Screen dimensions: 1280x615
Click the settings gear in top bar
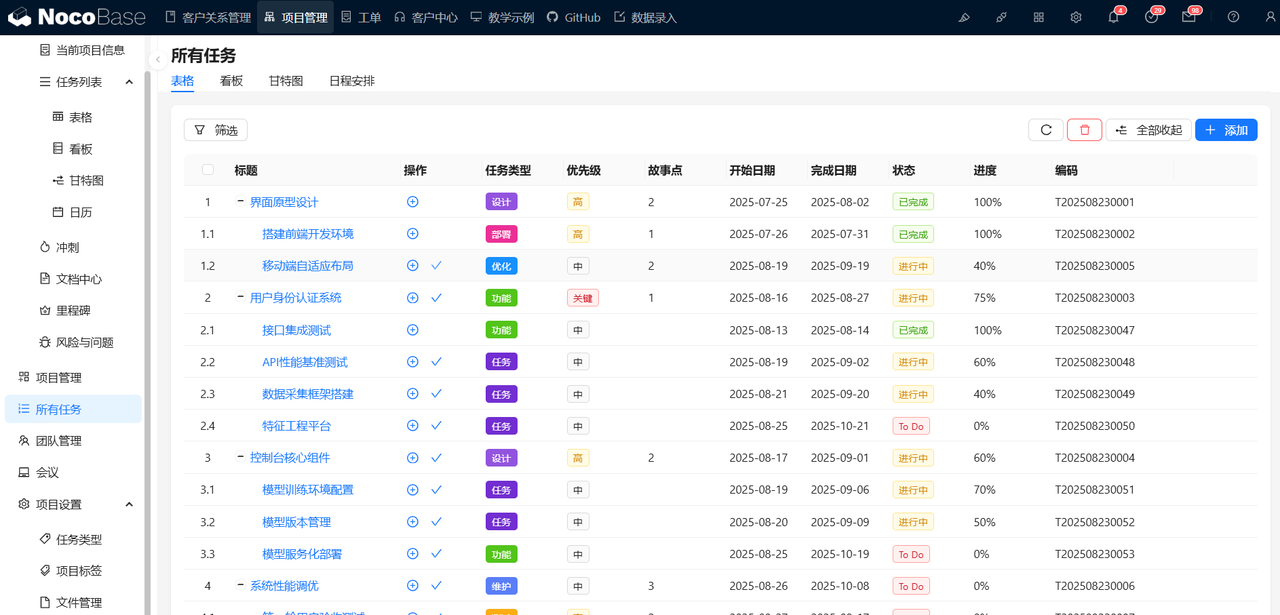click(1076, 17)
